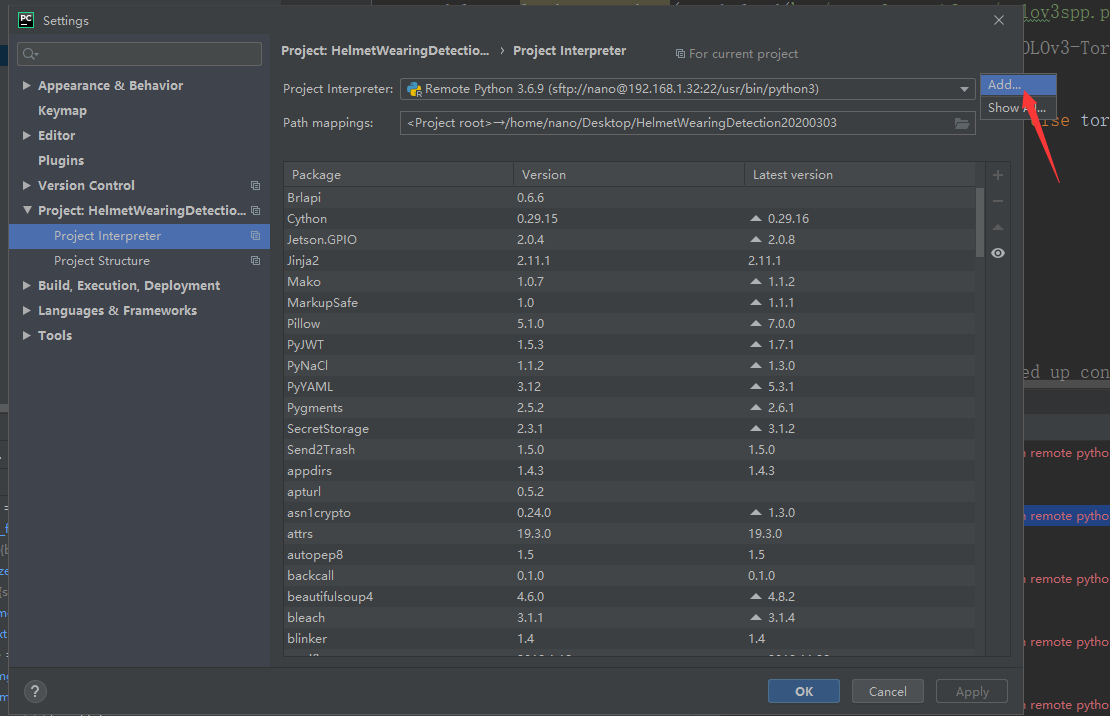Viewport: 1110px width, 716px height.
Task: Click the gear beside Project: HelmetWearingDetectio
Action: click(x=255, y=210)
